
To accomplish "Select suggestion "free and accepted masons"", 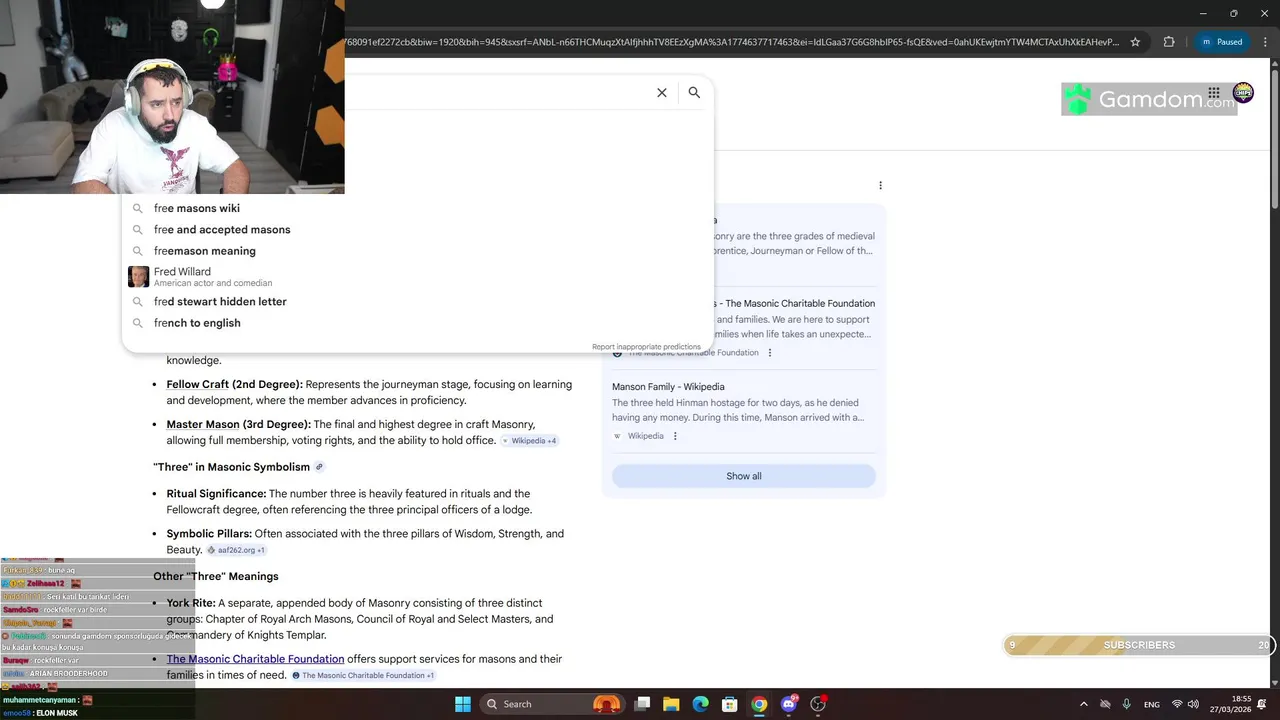I will click(417, 229).
